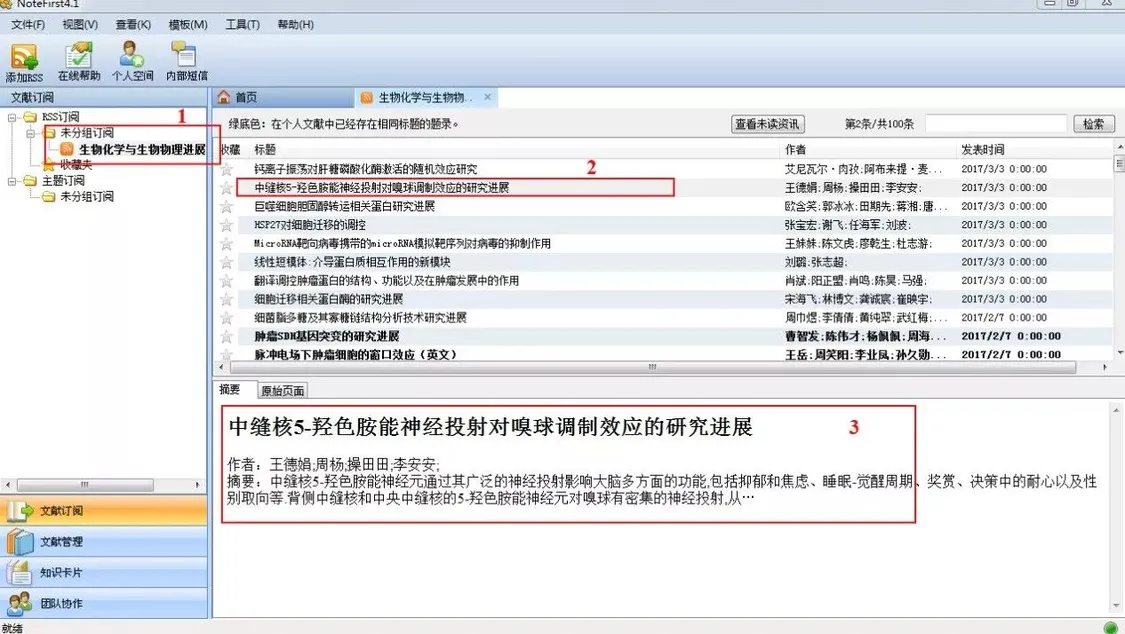Screen dimensions: 1125x634
Task: Open the 知识卡片 navigation section
Action: (x=103, y=572)
